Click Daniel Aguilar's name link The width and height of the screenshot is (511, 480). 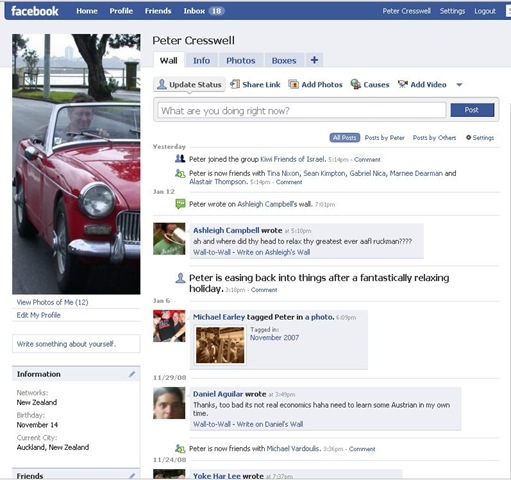click(218, 394)
